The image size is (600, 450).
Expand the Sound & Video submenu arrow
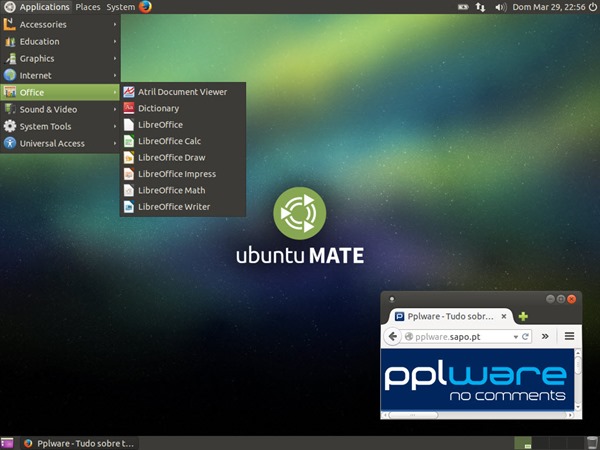[x=114, y=109]
